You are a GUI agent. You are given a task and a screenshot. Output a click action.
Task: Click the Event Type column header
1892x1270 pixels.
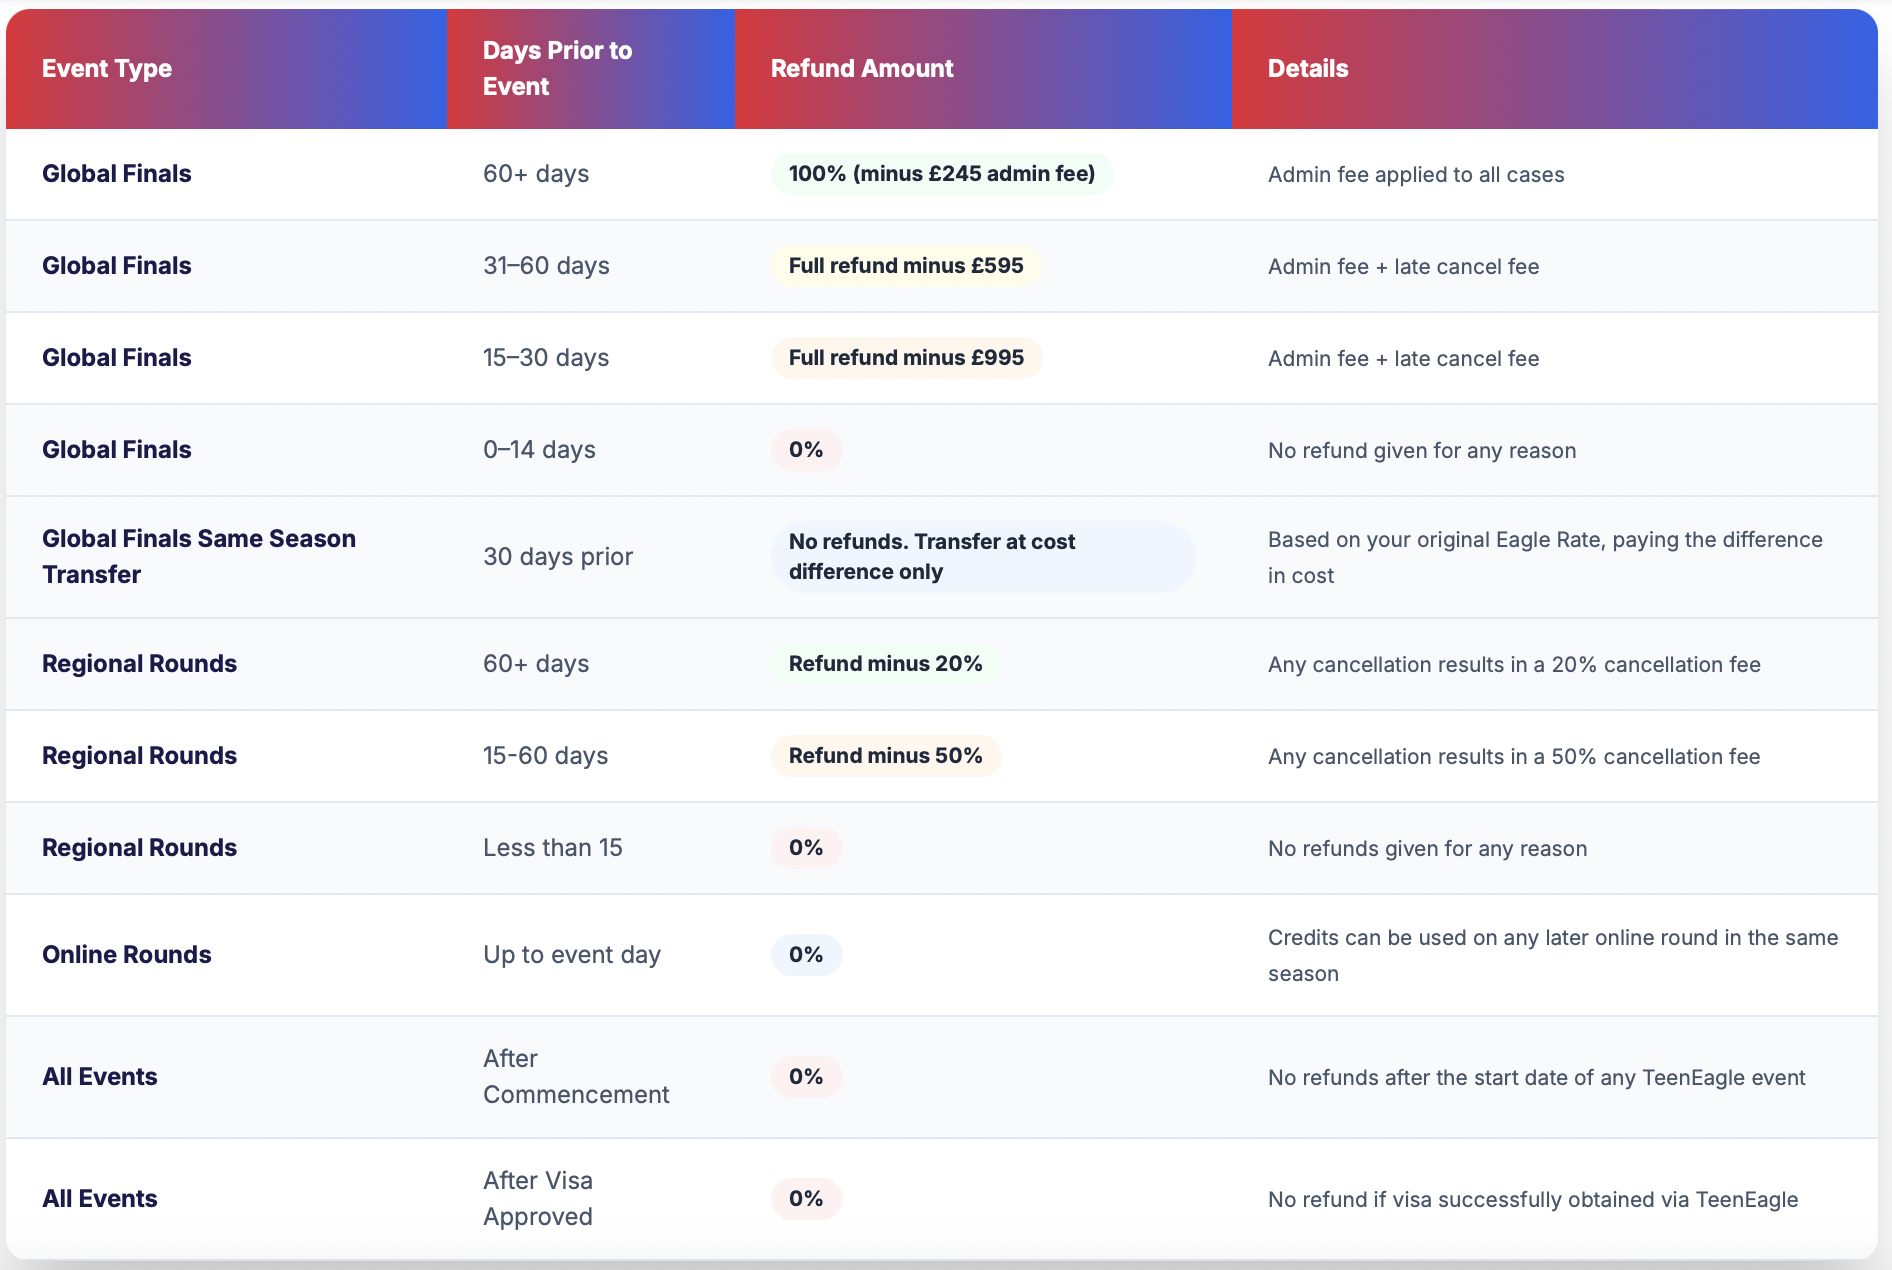pos(107,69)
